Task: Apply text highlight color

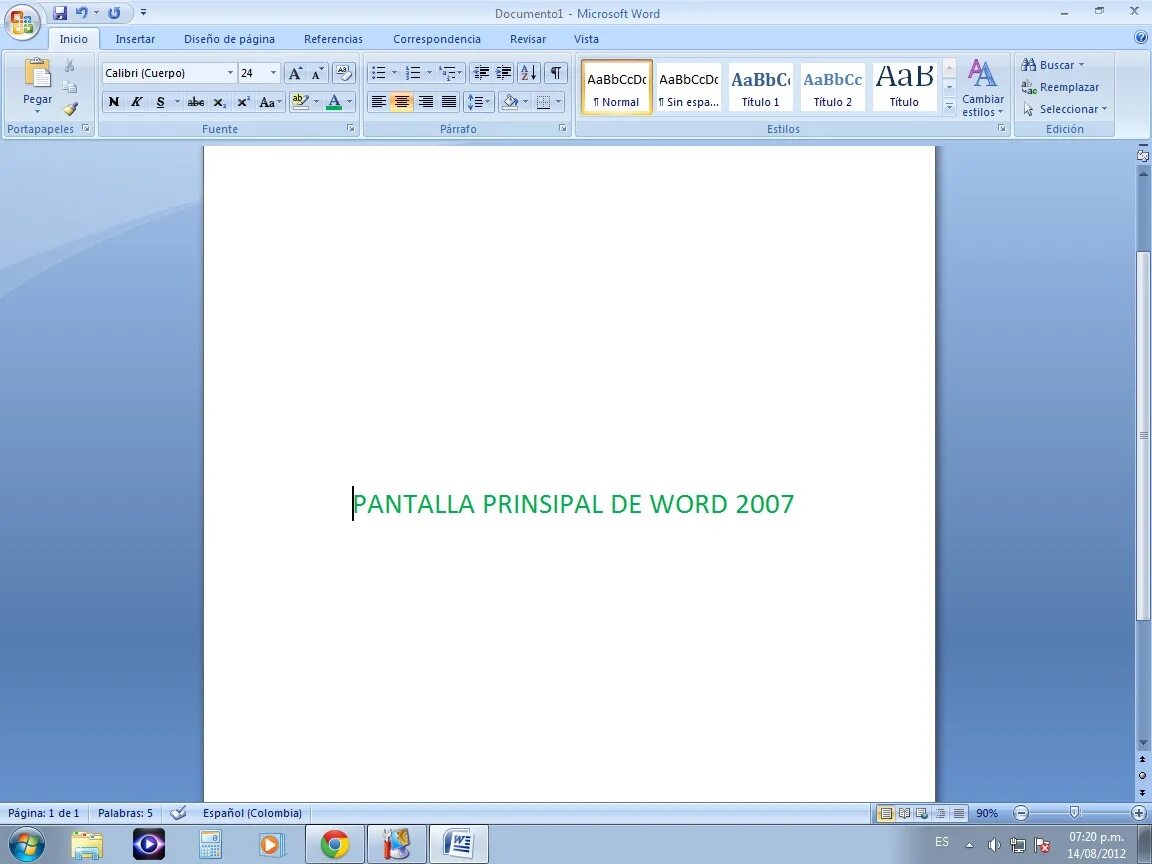Action: coord(299,102)
